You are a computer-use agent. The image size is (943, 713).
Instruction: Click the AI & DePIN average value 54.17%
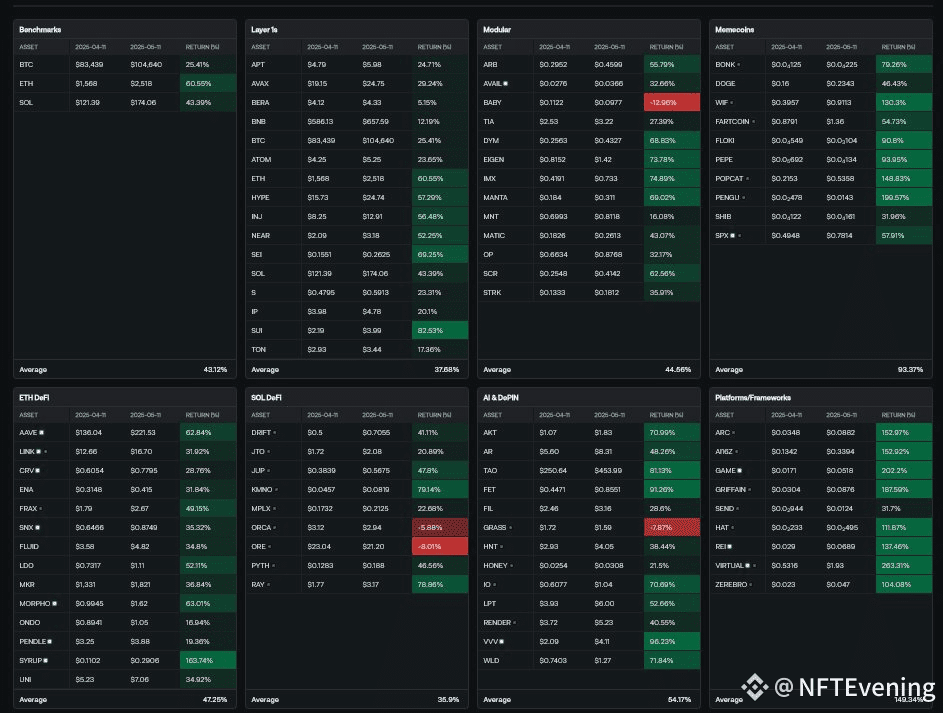point(680,700)
